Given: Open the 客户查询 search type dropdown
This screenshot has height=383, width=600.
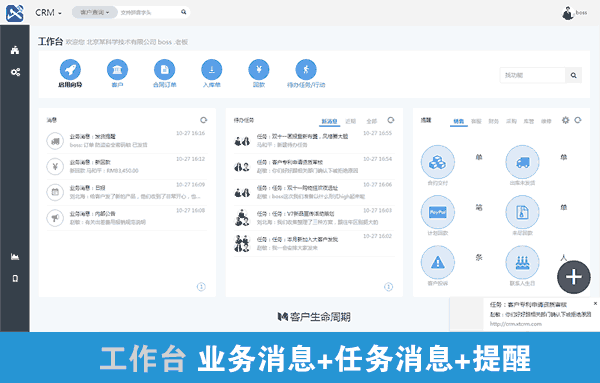Looking at the screenshot, I should [95, 12].
